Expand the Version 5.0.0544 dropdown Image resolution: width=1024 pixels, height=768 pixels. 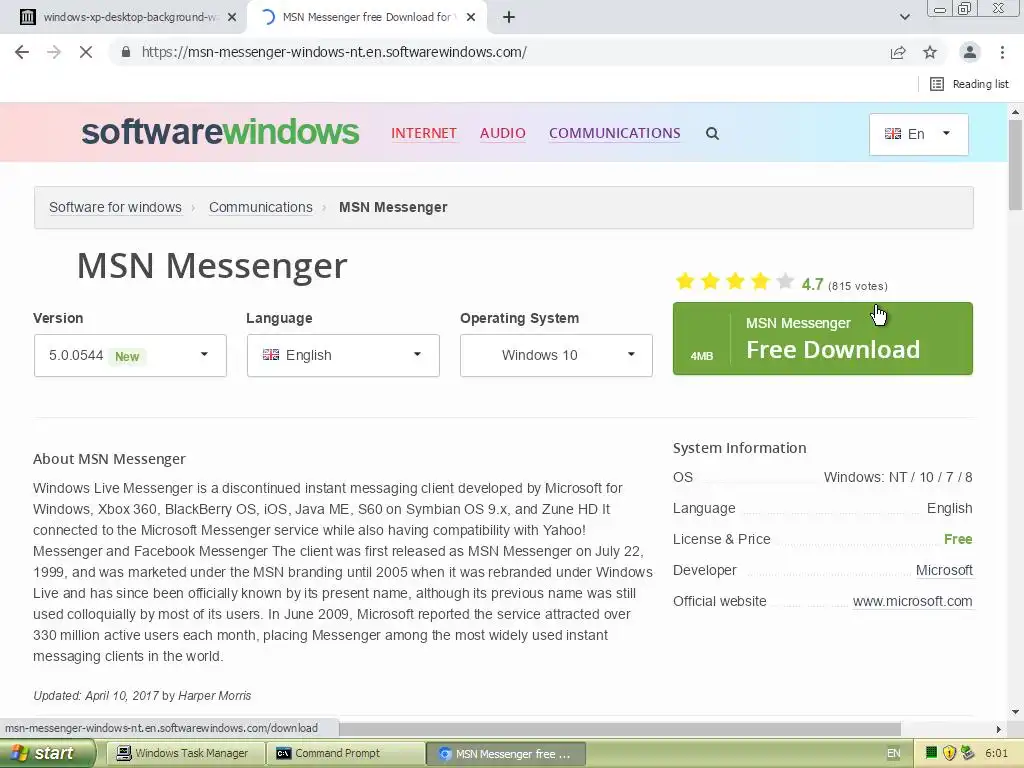click(130, 355)
